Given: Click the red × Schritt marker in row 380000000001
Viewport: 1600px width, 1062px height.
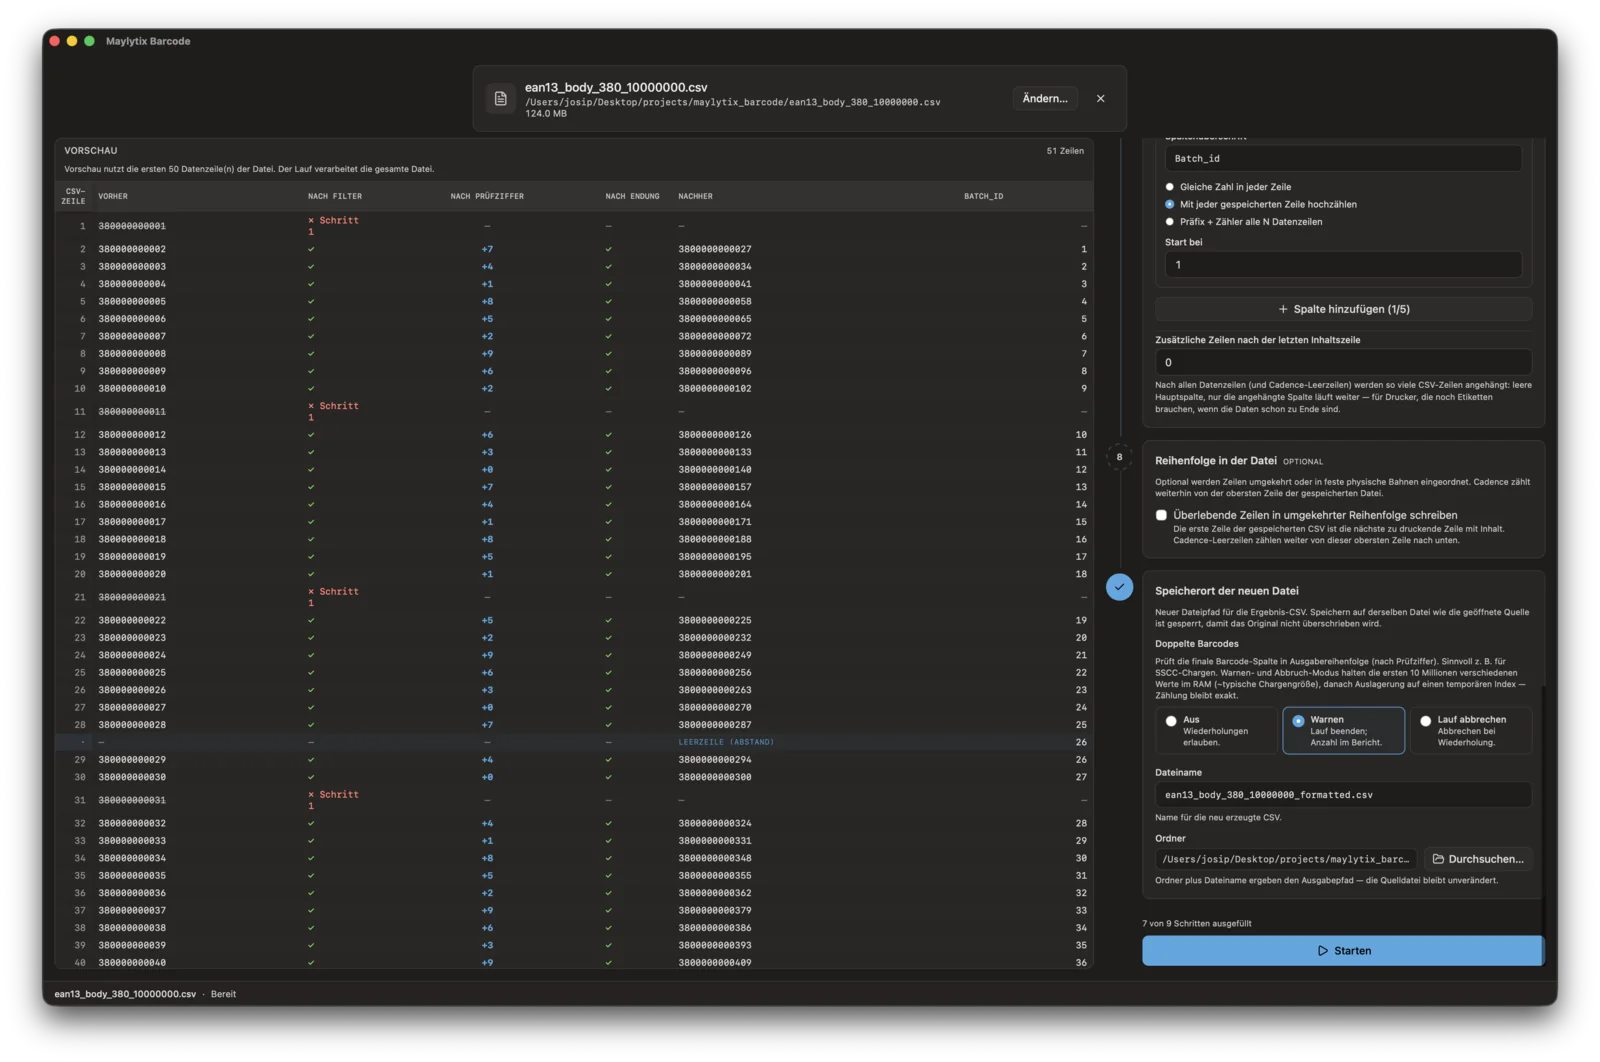Looking at the screenshot, I should pyautogui.click(x=333, y=225).
